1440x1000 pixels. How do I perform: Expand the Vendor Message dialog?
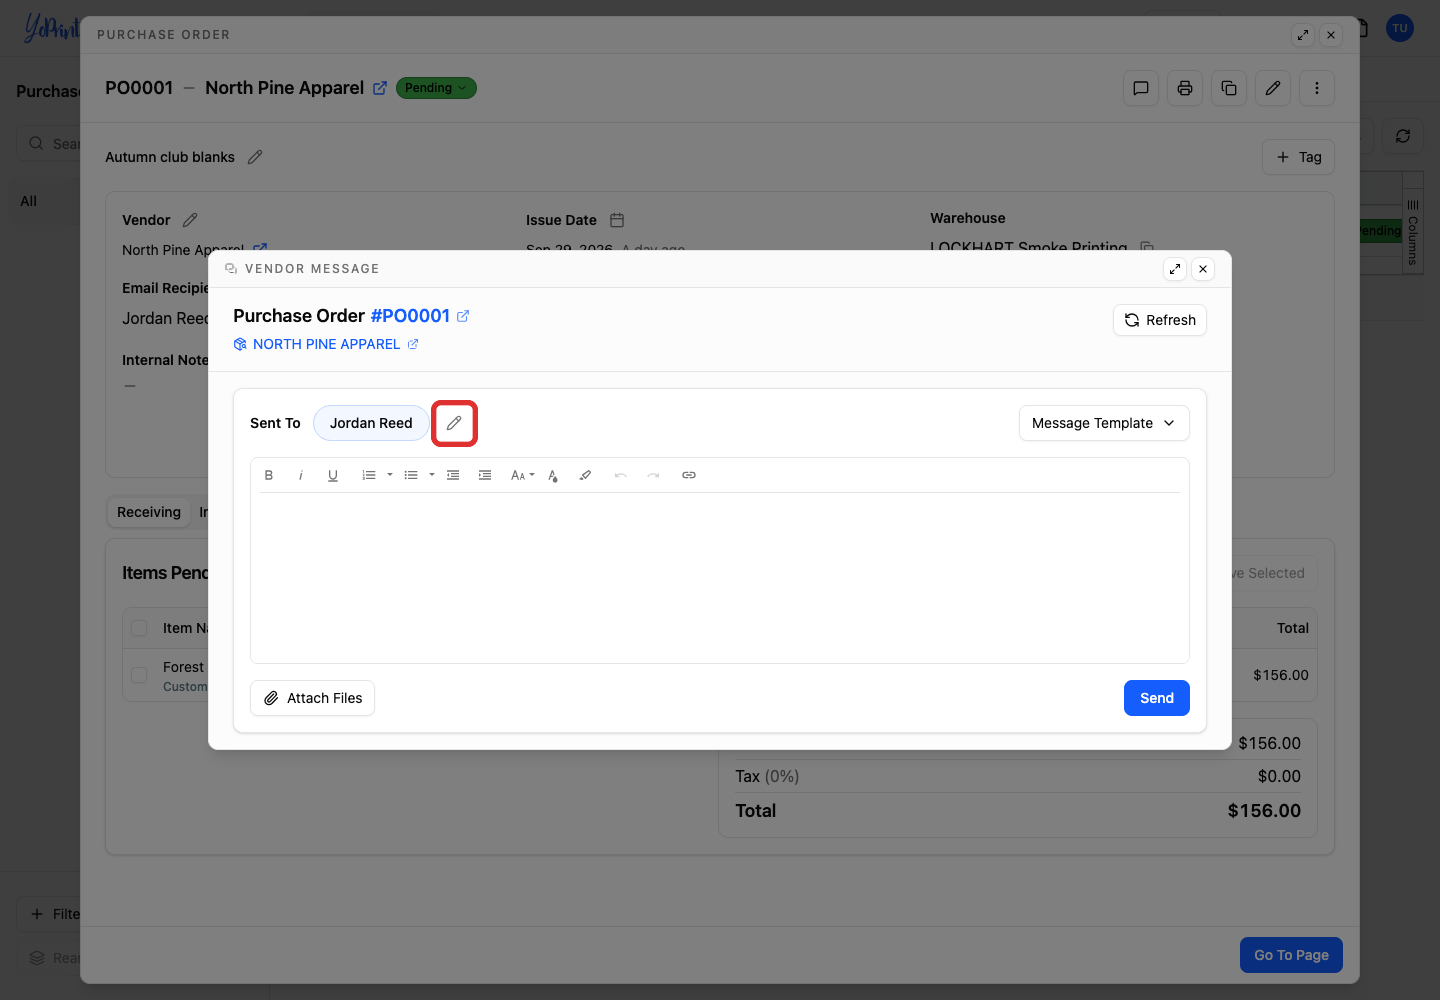(1175, 269)
